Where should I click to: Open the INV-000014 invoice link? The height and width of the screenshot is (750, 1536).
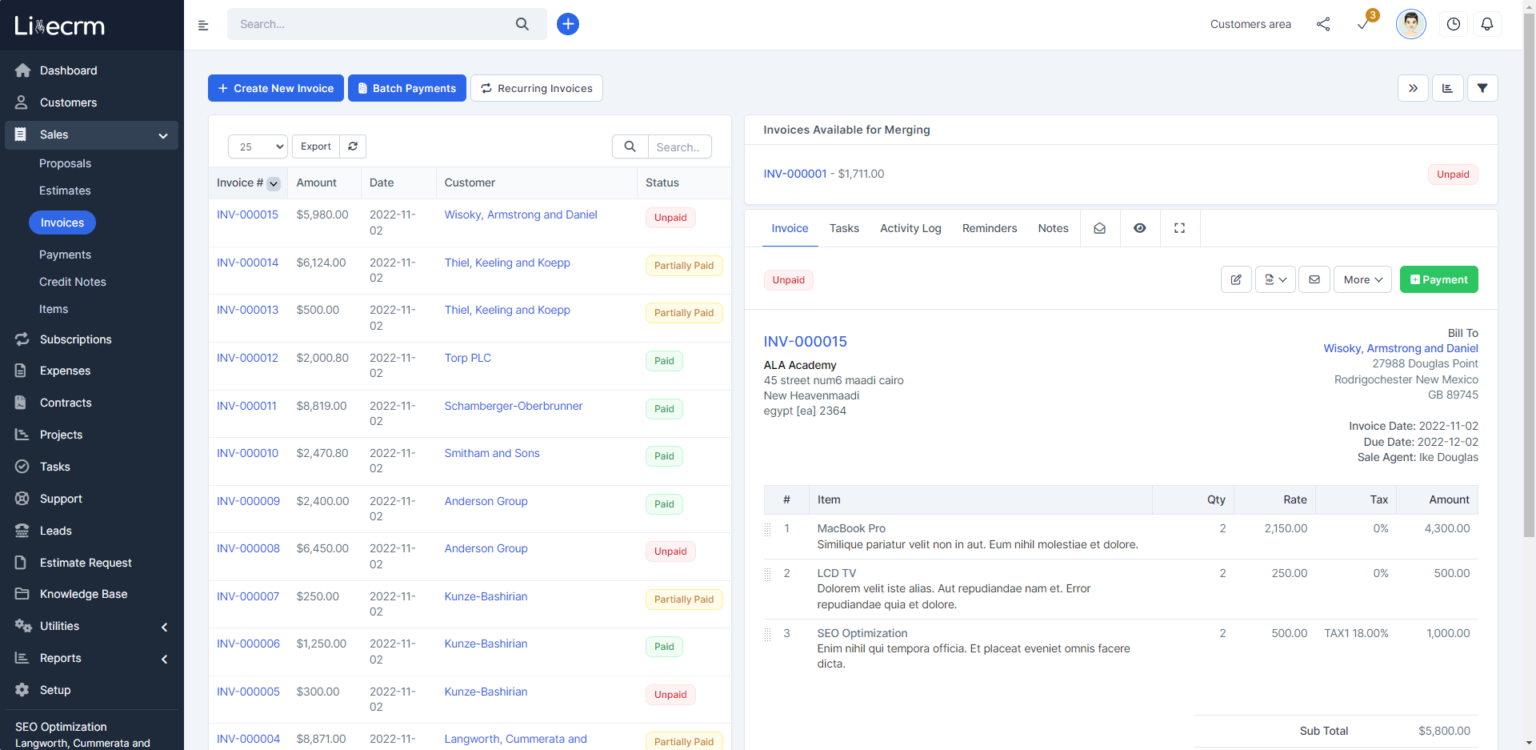coord(247,263)
